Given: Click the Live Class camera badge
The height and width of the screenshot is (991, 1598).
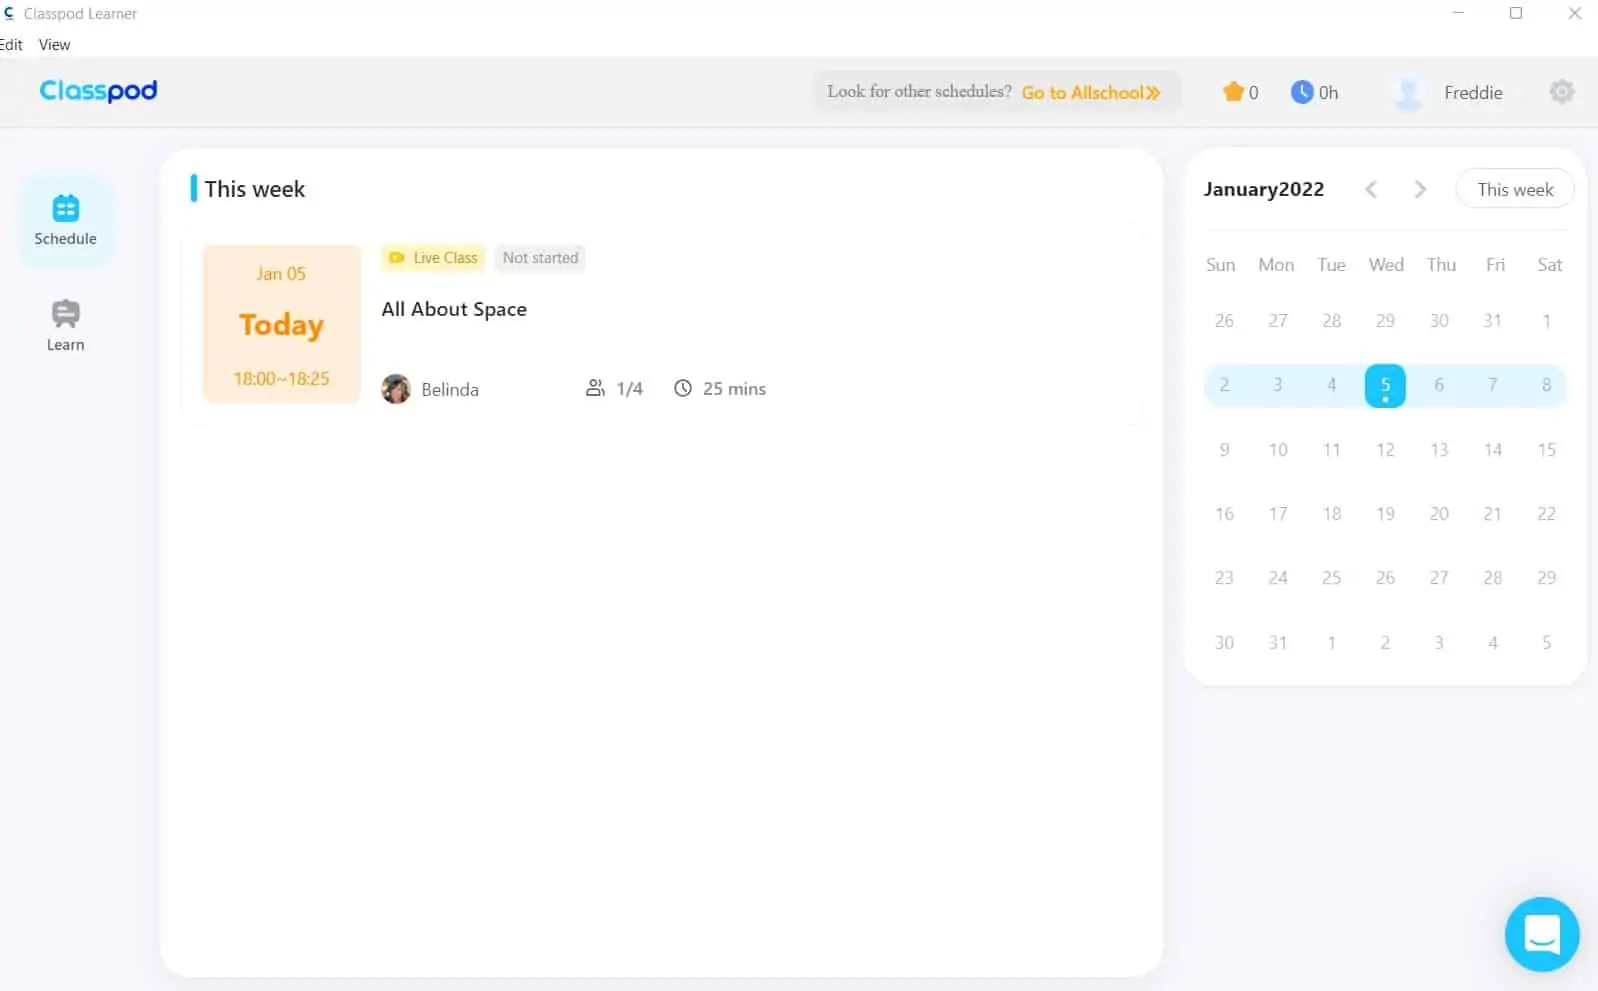Looking at the screenshot, I should pyautogui.click(x=433, y=258).
